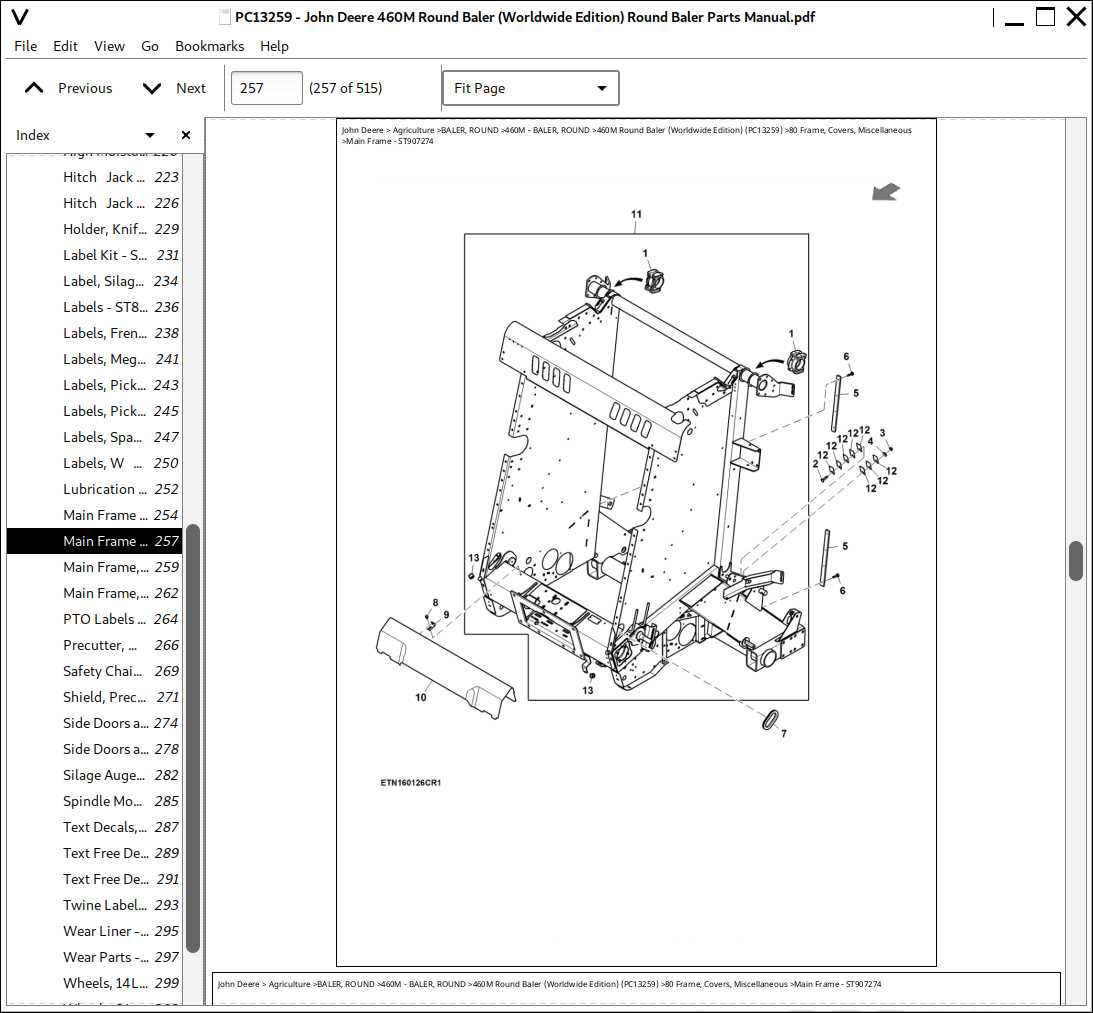Select highlighted Main Frame page 257 entry
This screenshot has width=1093, height=1013.
pyautogui.click(x=94, y=541)
